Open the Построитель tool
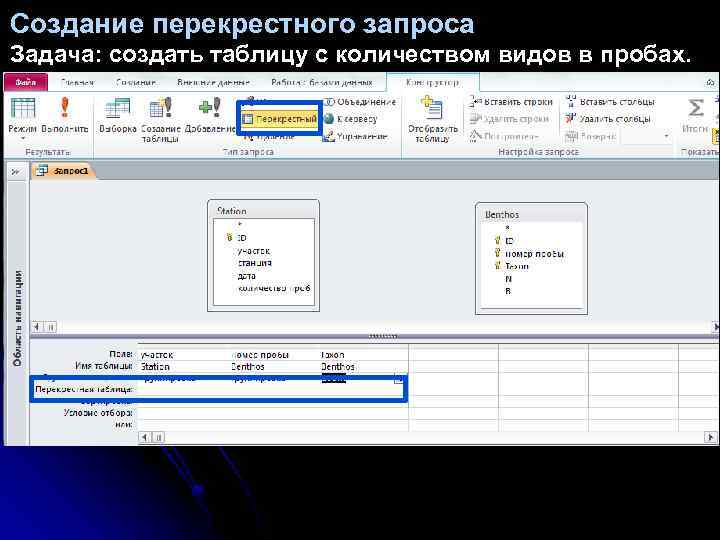Screen dimensions: 720x540 504,136
